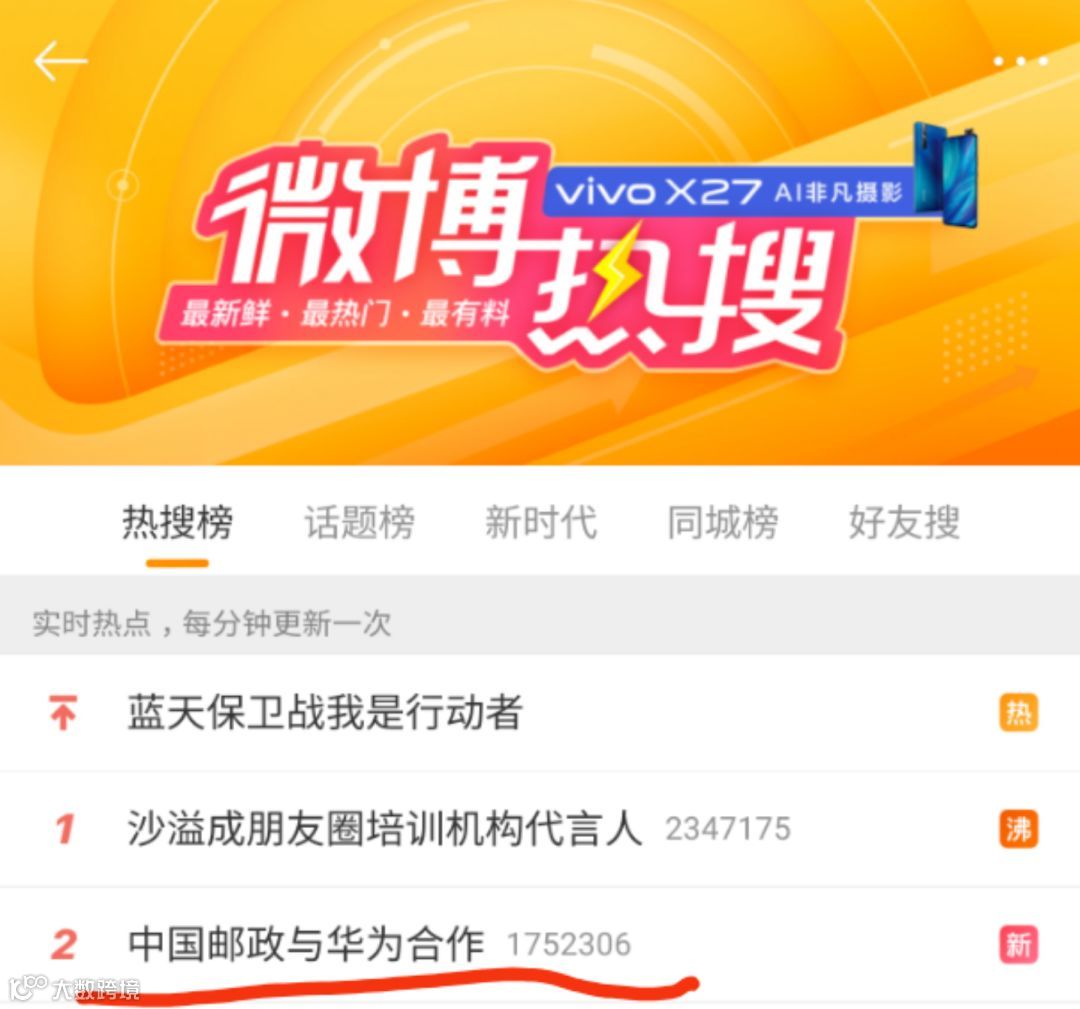Viewport: 1080px width, 1009px height.
Task: Tap the pink 新 badge on rank two
Action: [1018, 944]
